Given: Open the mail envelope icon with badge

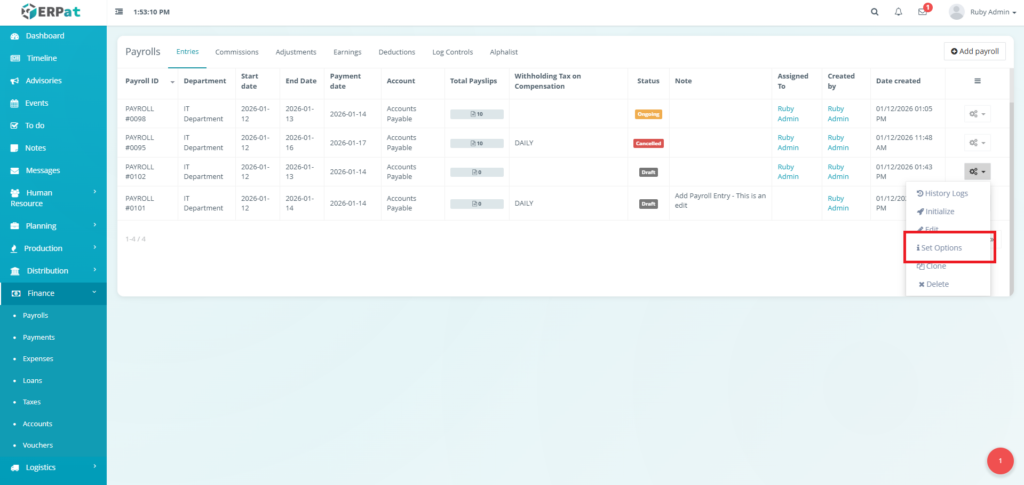Looking at the screenshot, I should (x=922, y=12).
